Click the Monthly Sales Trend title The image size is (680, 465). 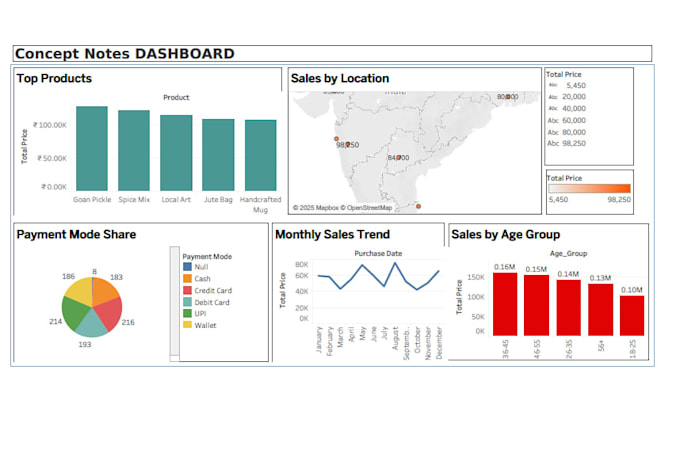(333, 234)
